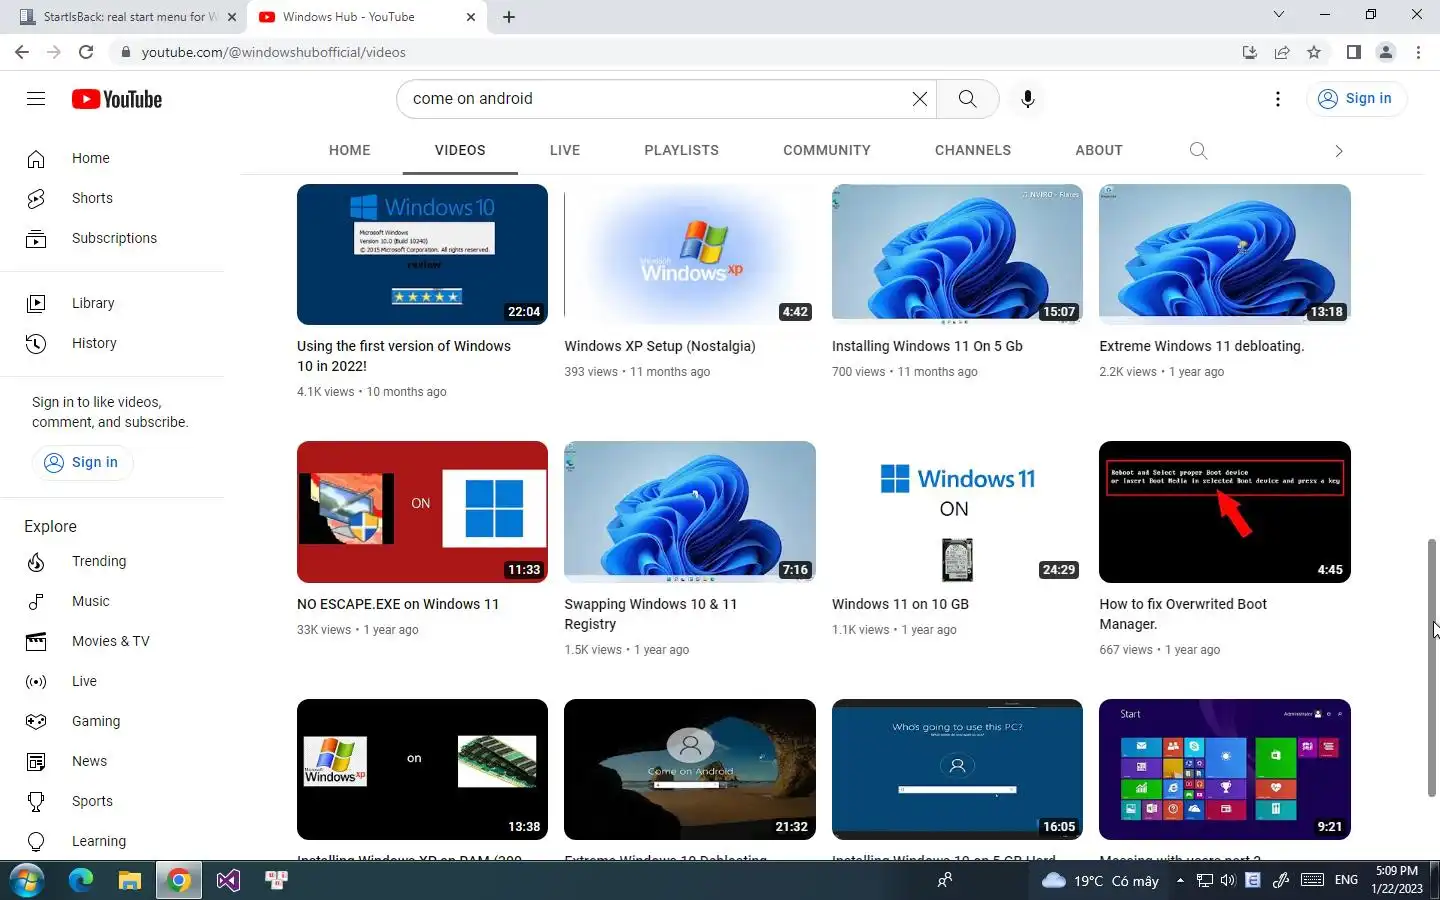Open NO ESCAPE.EXE on Windows 11 title
Screen dimensions: 1440x900
click(x=398, y=604)
